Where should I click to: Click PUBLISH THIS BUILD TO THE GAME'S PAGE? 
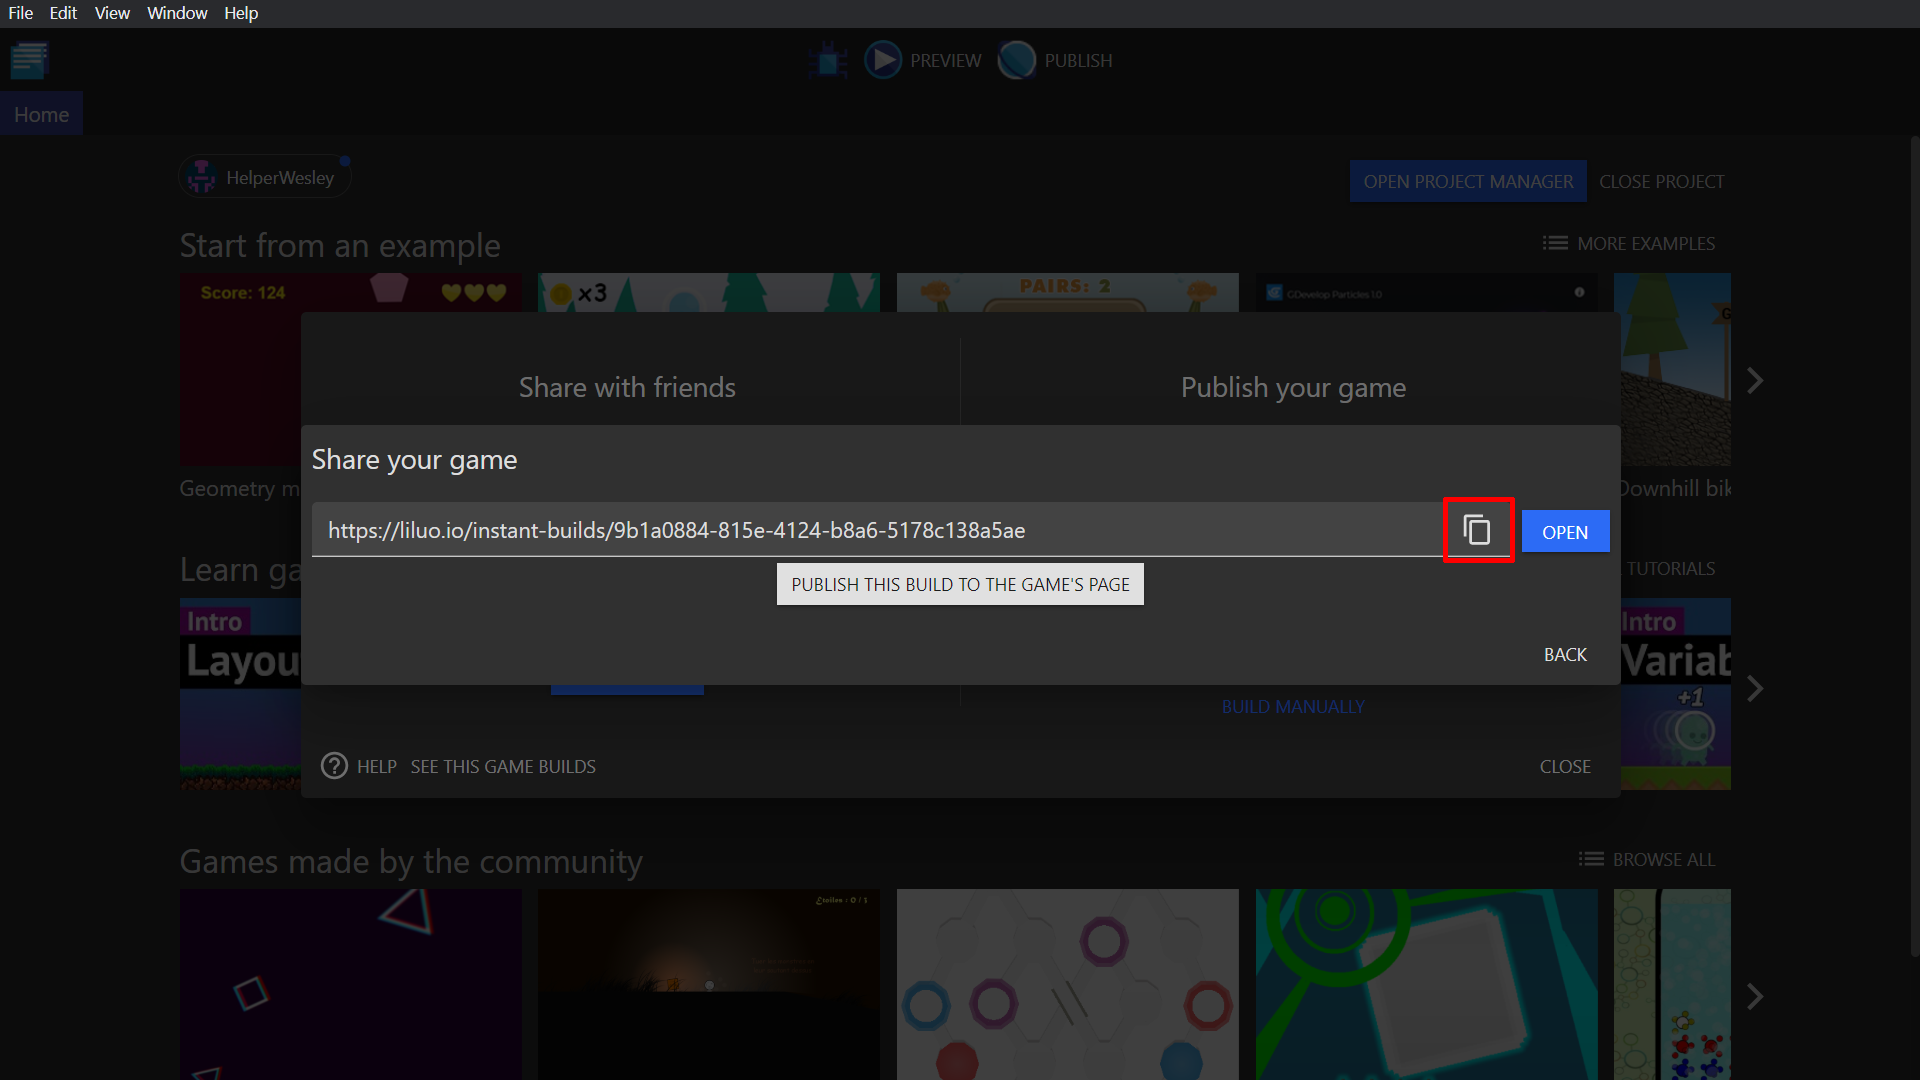[x=960, y=583]
